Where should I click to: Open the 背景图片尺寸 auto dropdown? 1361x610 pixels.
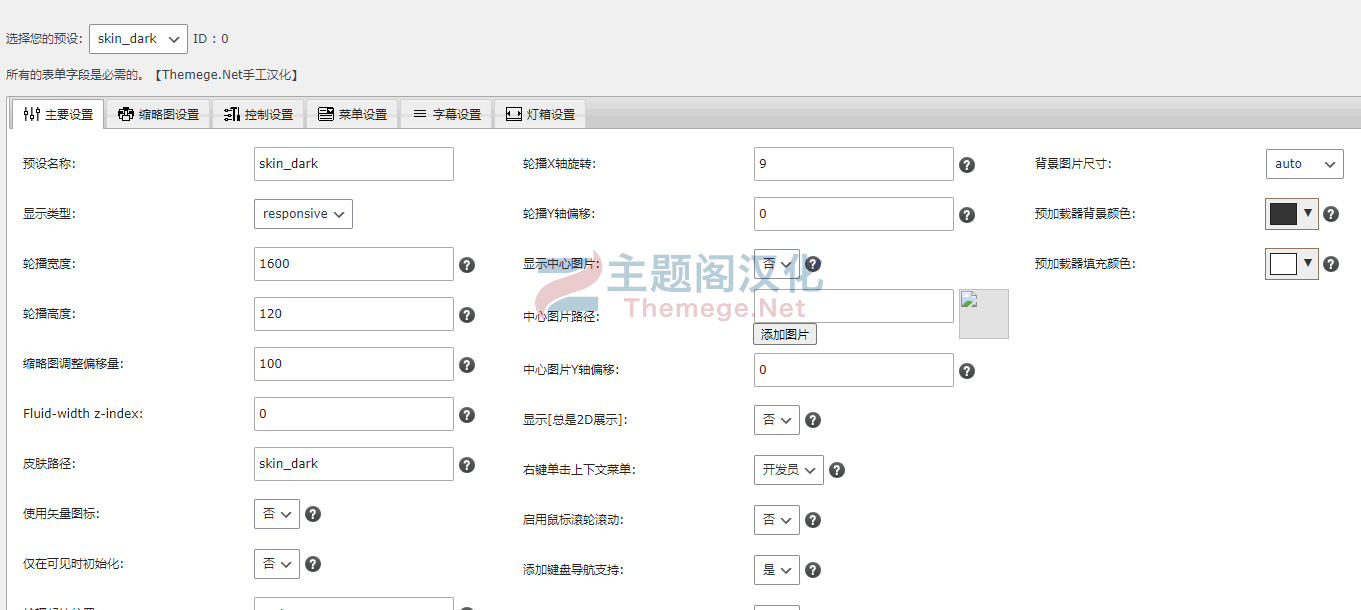point(1305,164)
